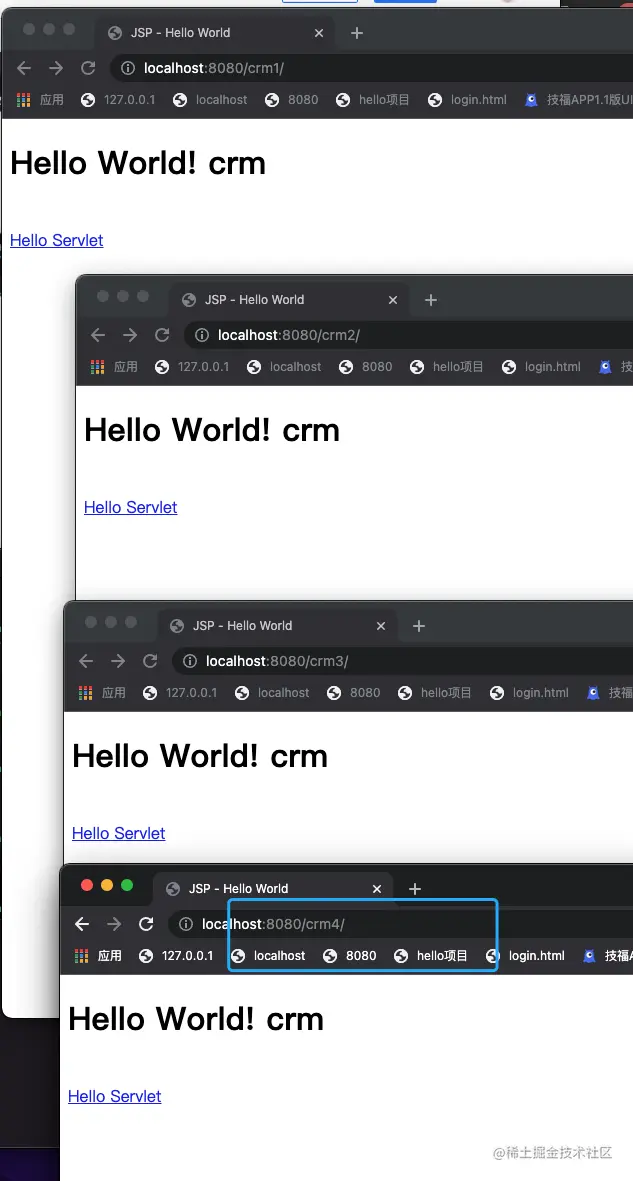View site info icon in crm3 address bar

[x=190, y=661]
